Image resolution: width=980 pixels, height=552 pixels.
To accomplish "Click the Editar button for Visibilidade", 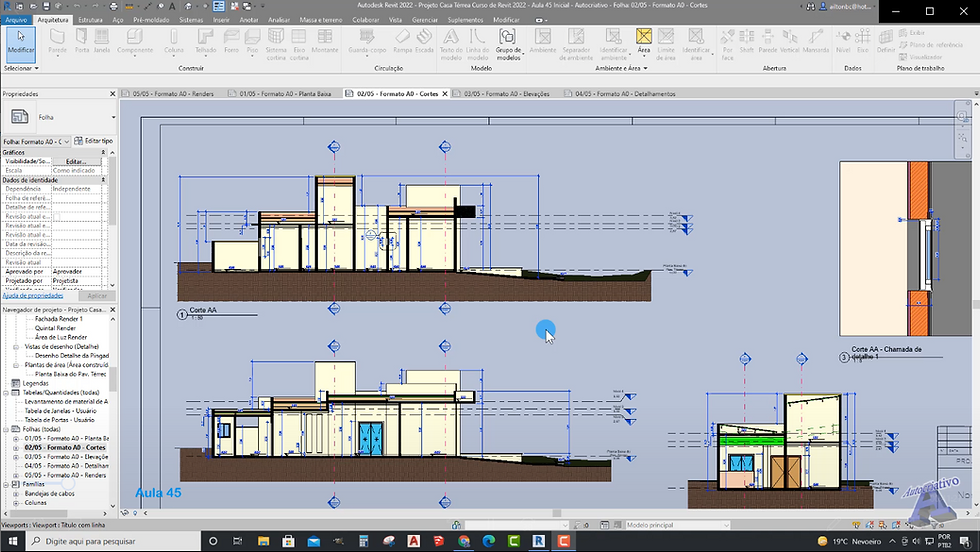I will [x=77, y=161].
